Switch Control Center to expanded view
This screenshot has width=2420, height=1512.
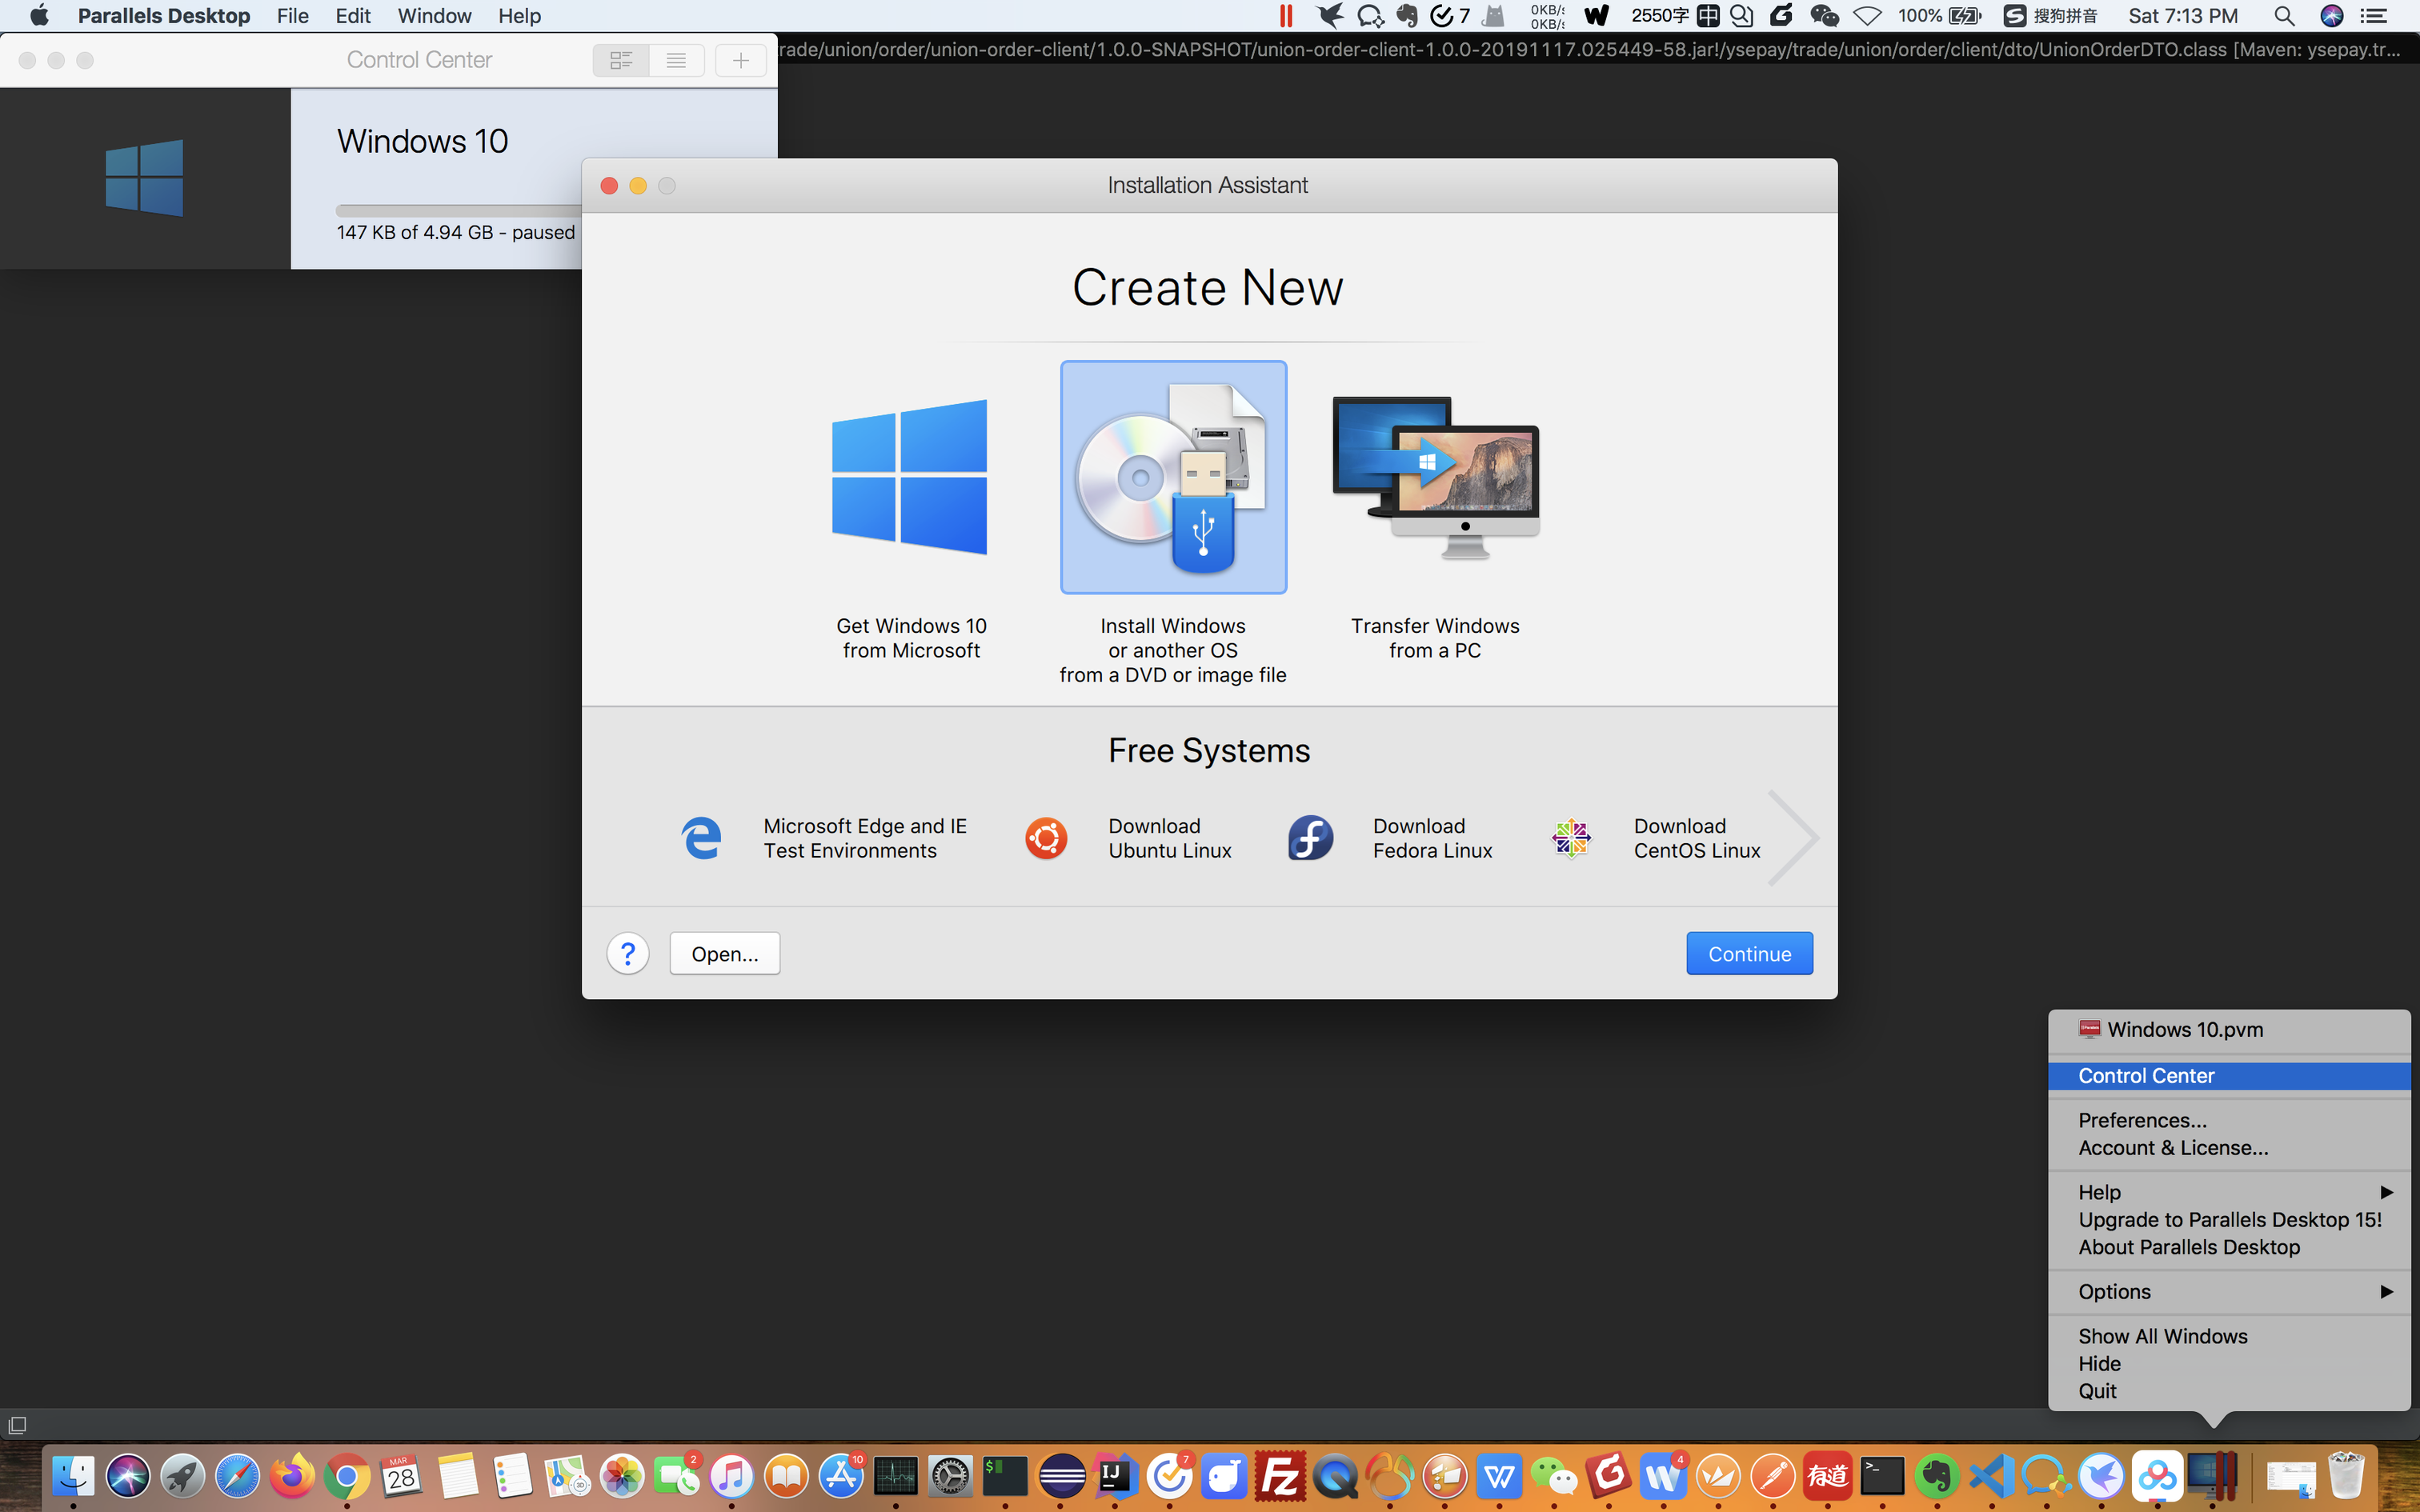tap(621, 60)
